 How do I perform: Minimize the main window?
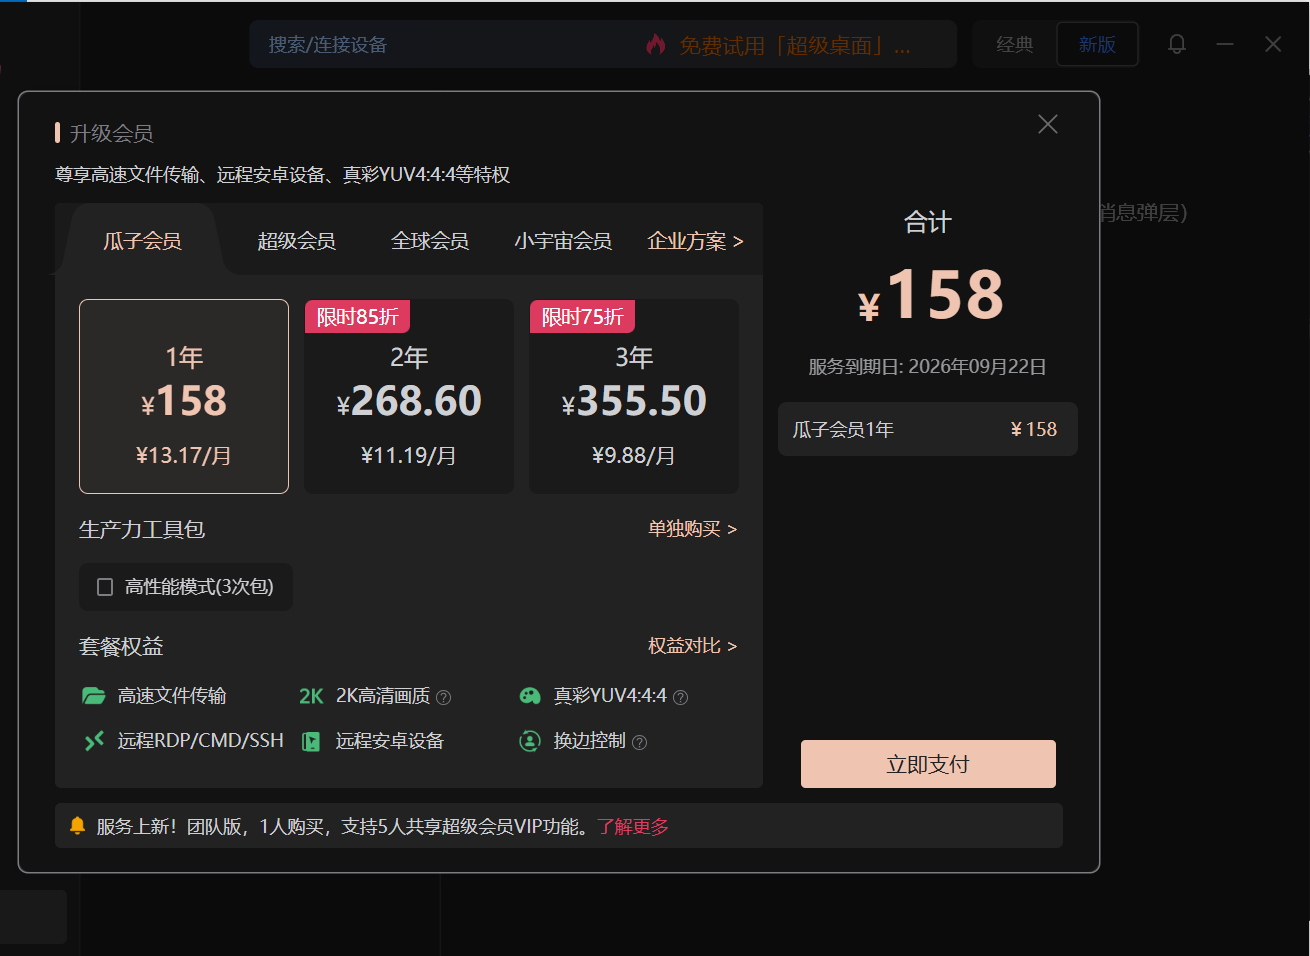pyautogui.click(x=1225, y=44)
